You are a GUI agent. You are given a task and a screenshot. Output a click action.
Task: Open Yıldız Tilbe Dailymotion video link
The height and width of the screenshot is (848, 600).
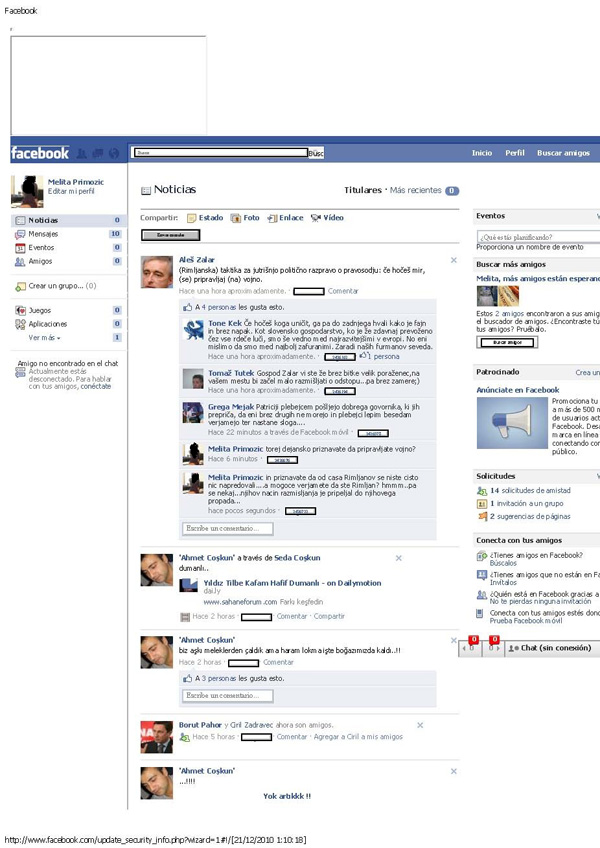coord(292,583)
